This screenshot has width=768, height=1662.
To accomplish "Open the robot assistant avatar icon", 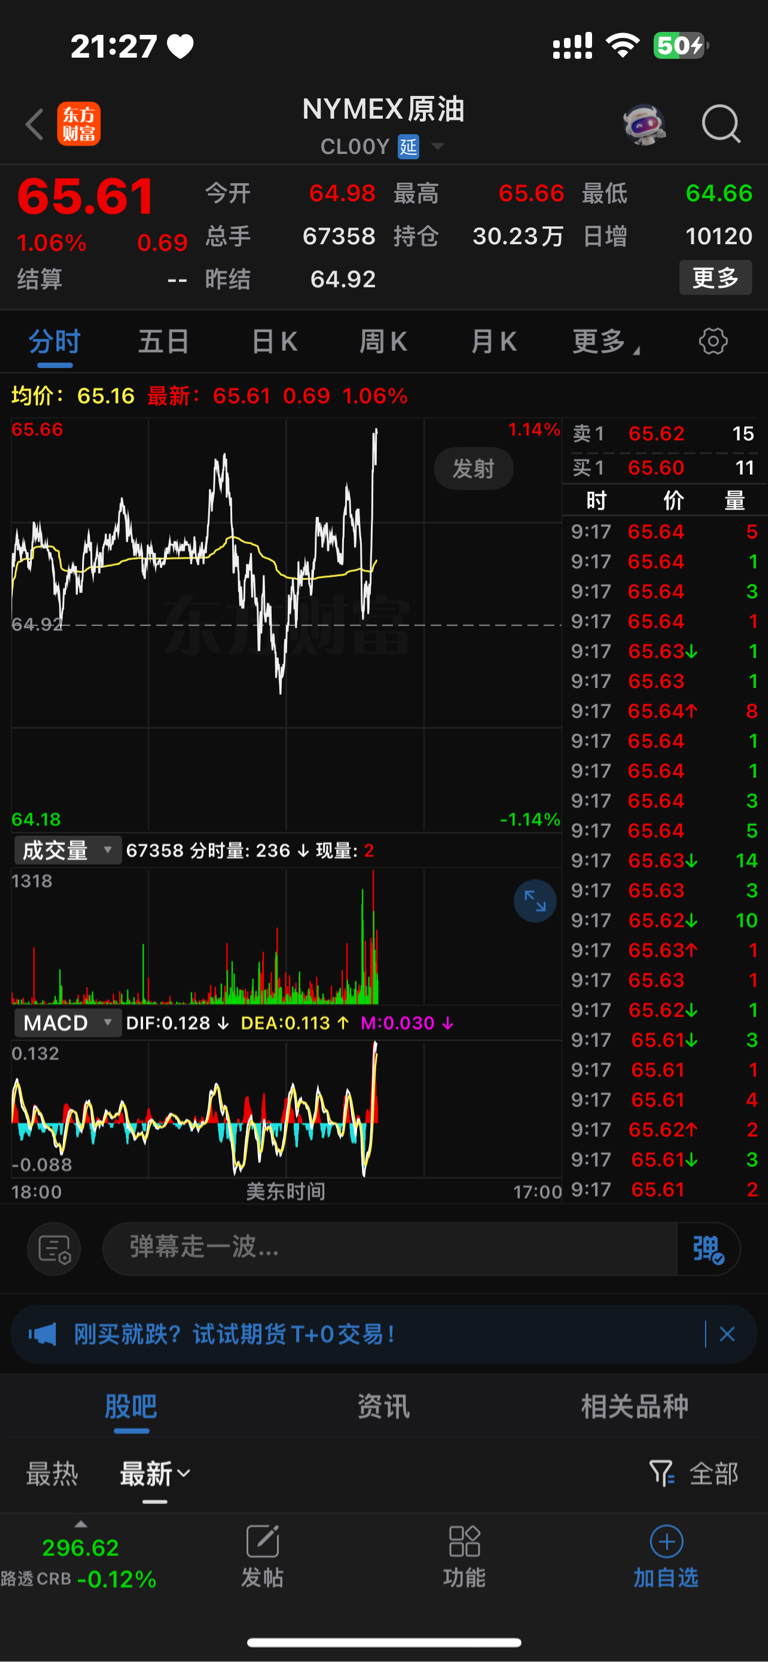I will [x=644, y=125].
